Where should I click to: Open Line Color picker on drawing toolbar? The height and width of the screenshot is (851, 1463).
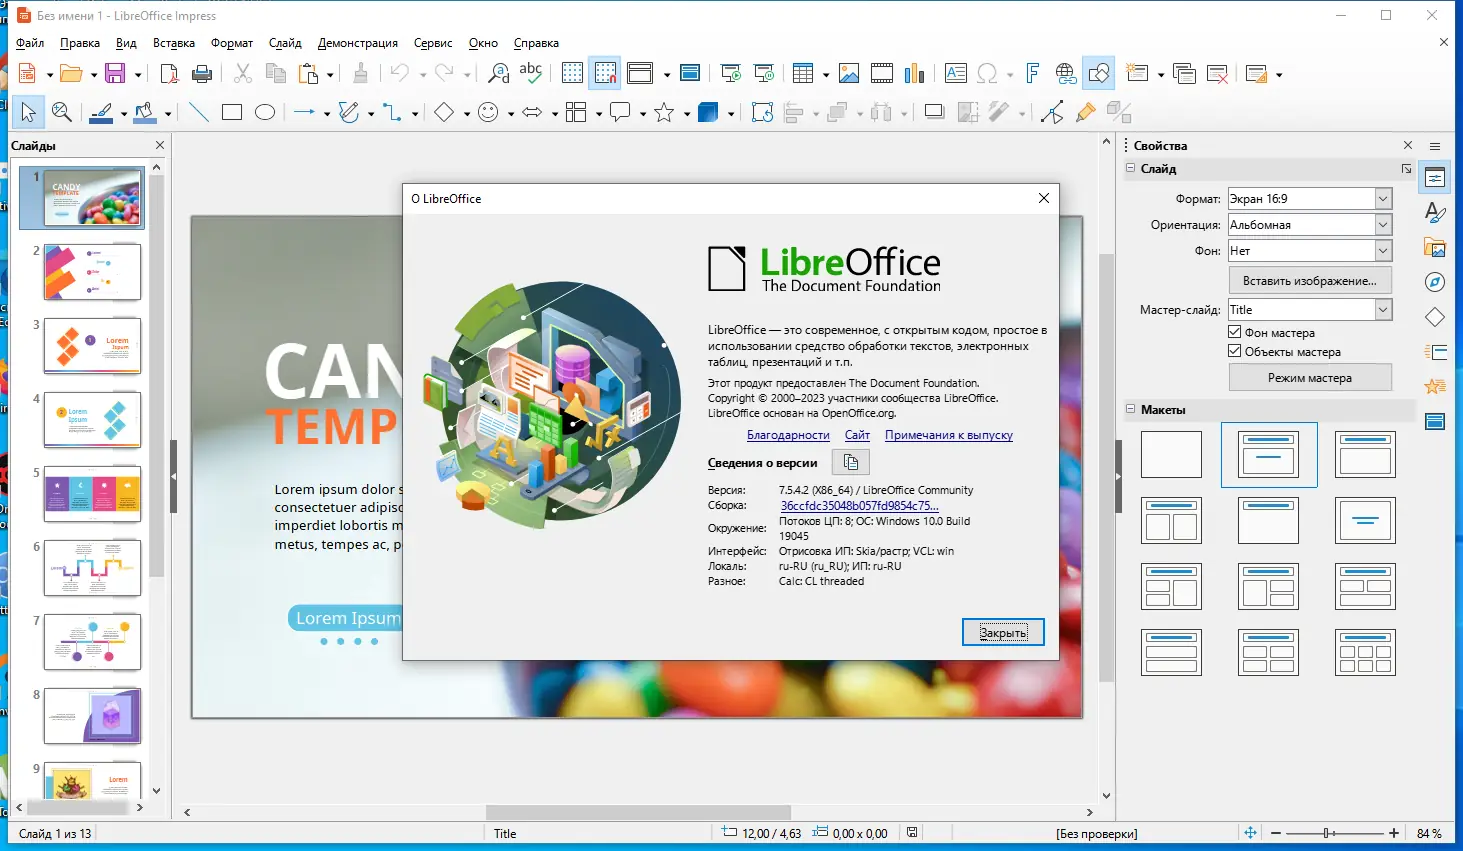tap(101, 112)
